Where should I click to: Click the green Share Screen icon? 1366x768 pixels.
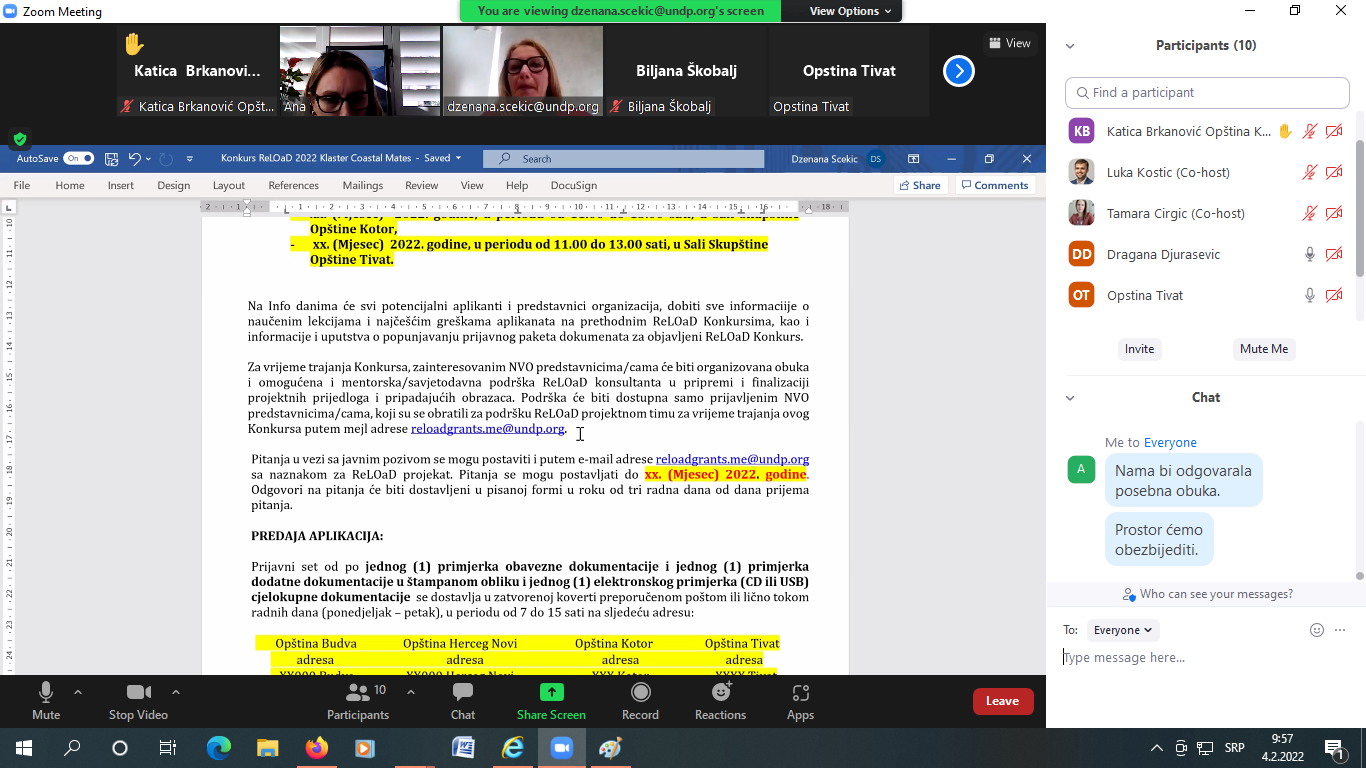[551, 693]
